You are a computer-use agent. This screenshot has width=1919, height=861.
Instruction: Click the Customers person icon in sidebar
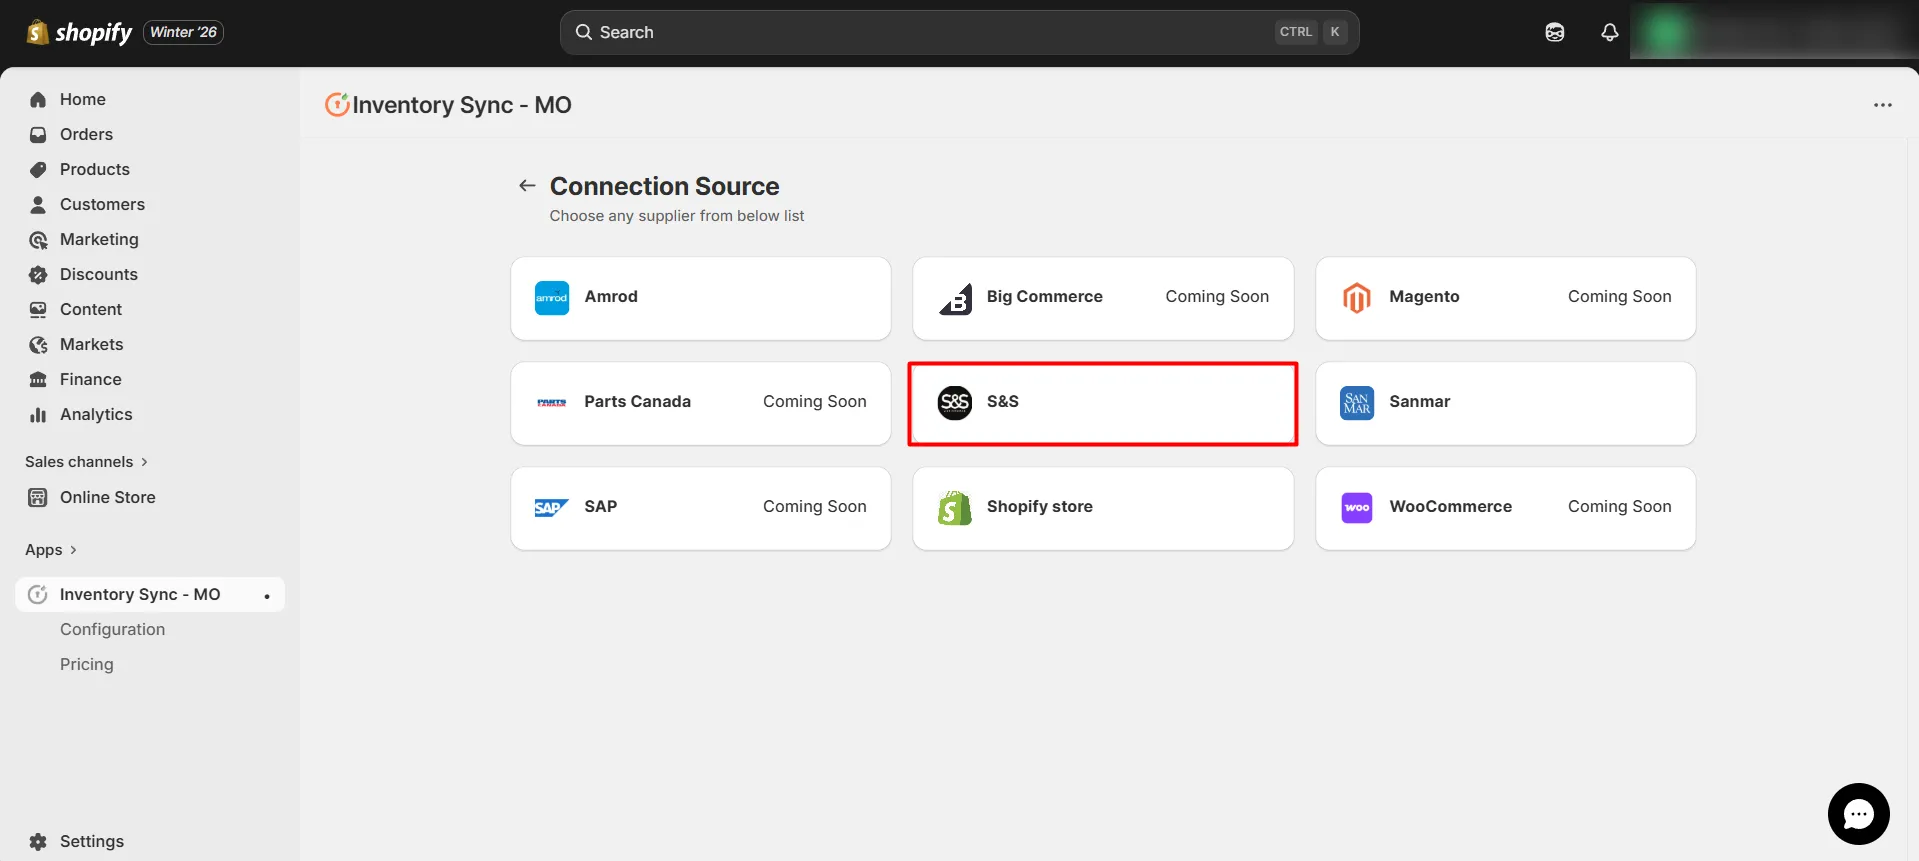click(38, 204)
